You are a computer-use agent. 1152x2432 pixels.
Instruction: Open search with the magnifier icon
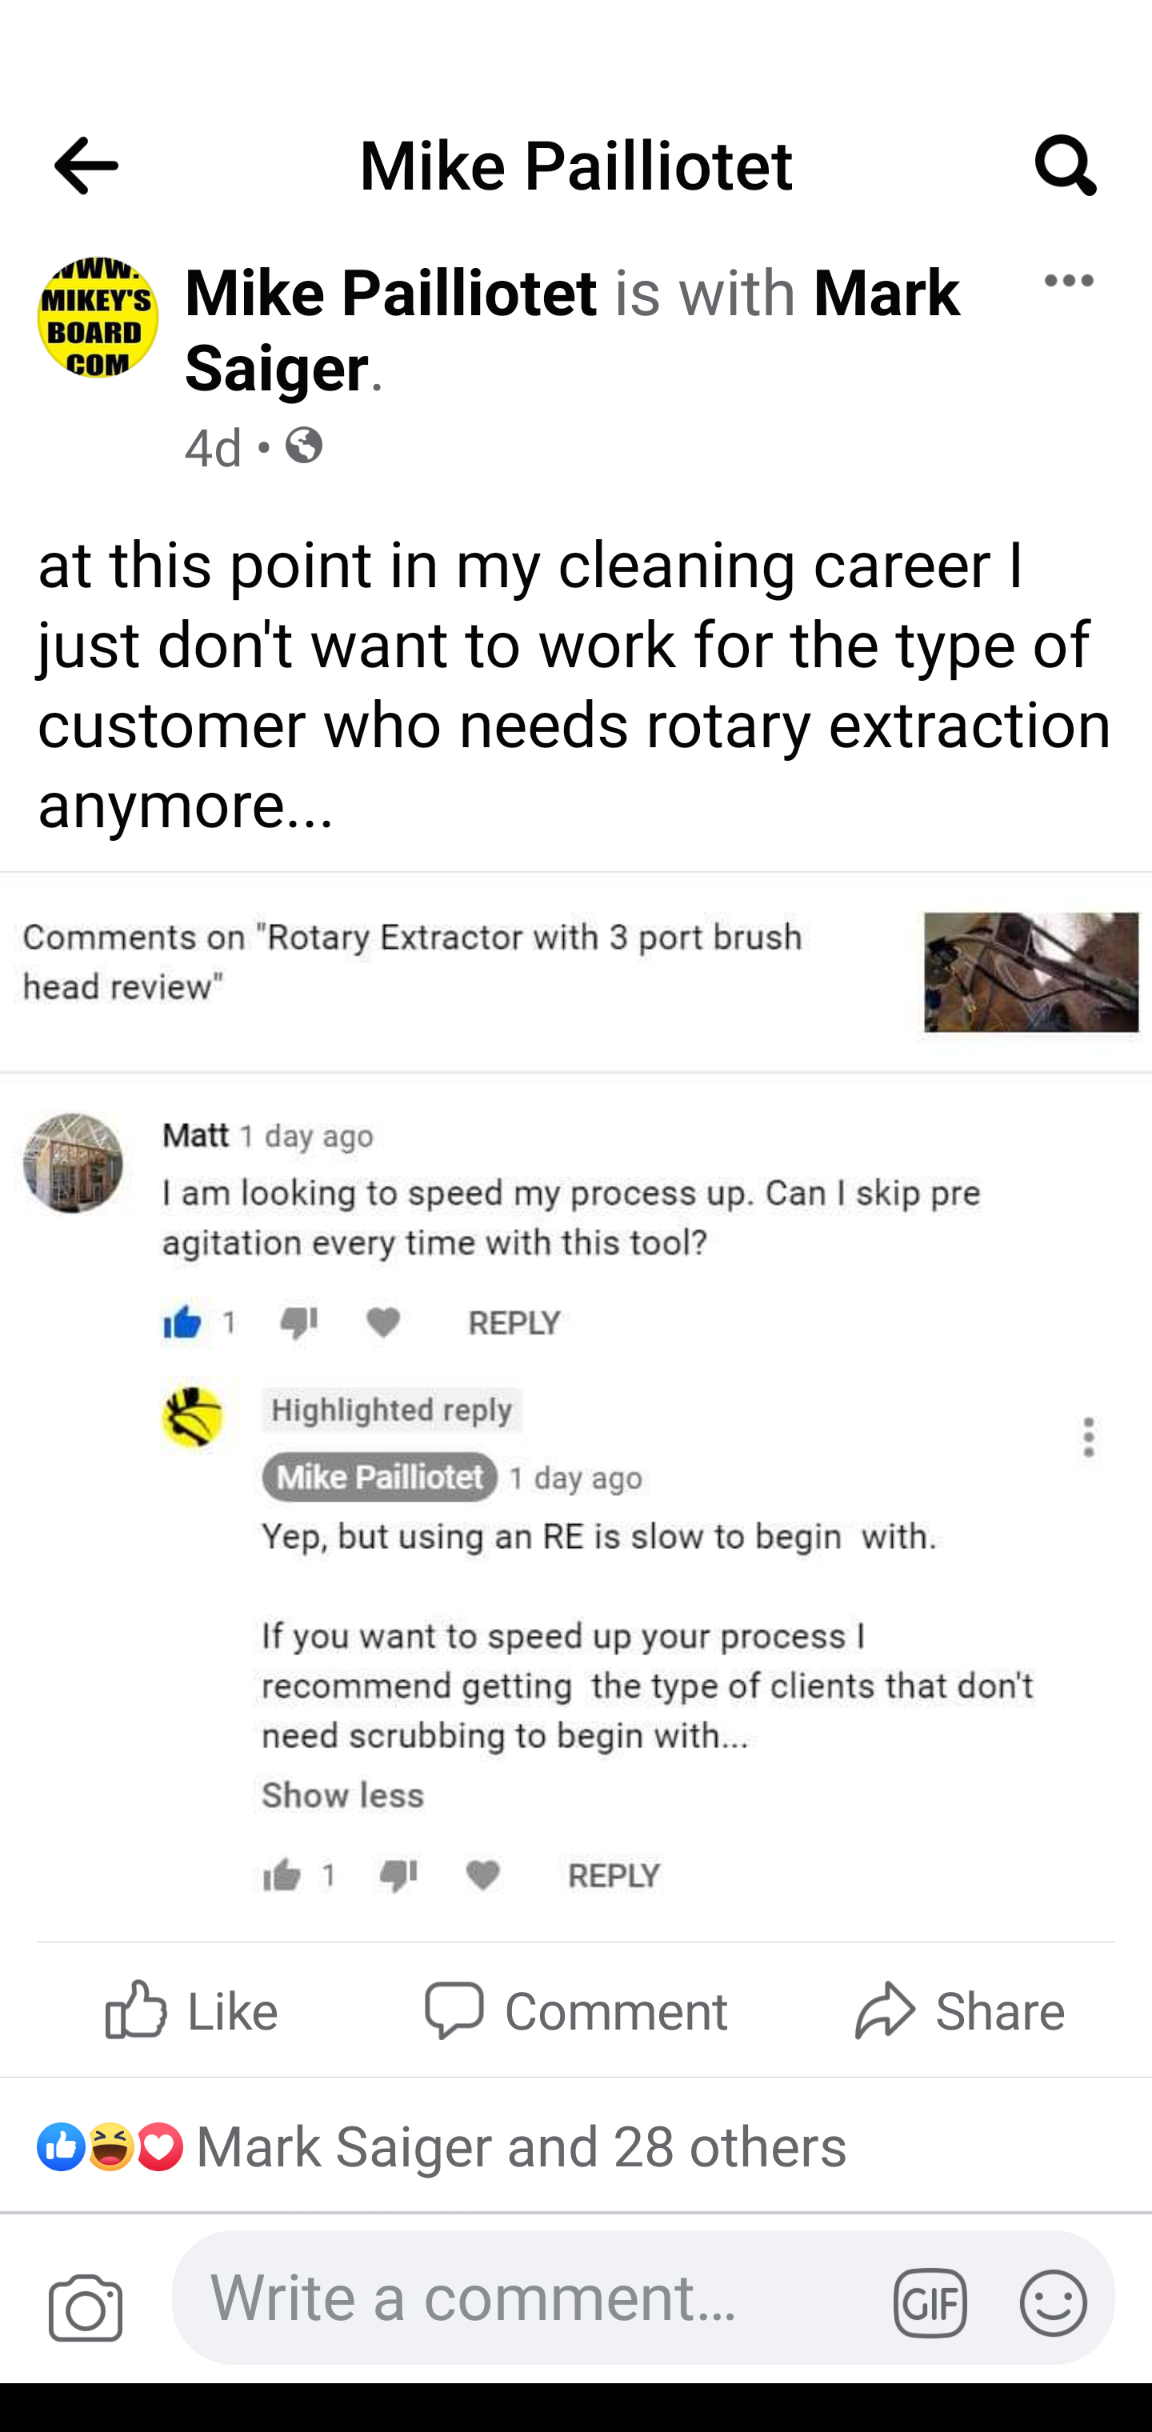click(1065, 165)
